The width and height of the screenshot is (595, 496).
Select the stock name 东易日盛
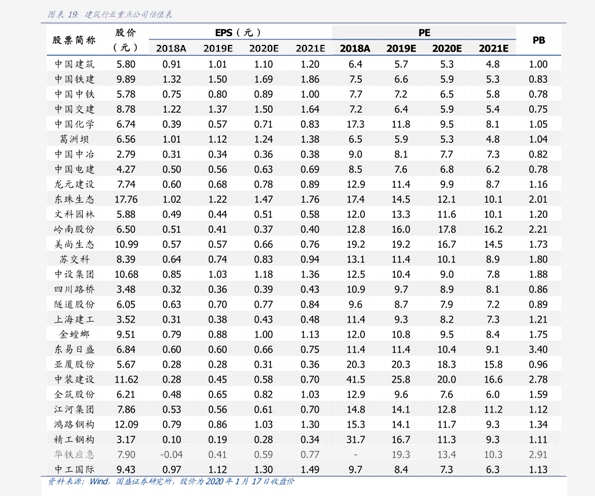coord(74,349)
